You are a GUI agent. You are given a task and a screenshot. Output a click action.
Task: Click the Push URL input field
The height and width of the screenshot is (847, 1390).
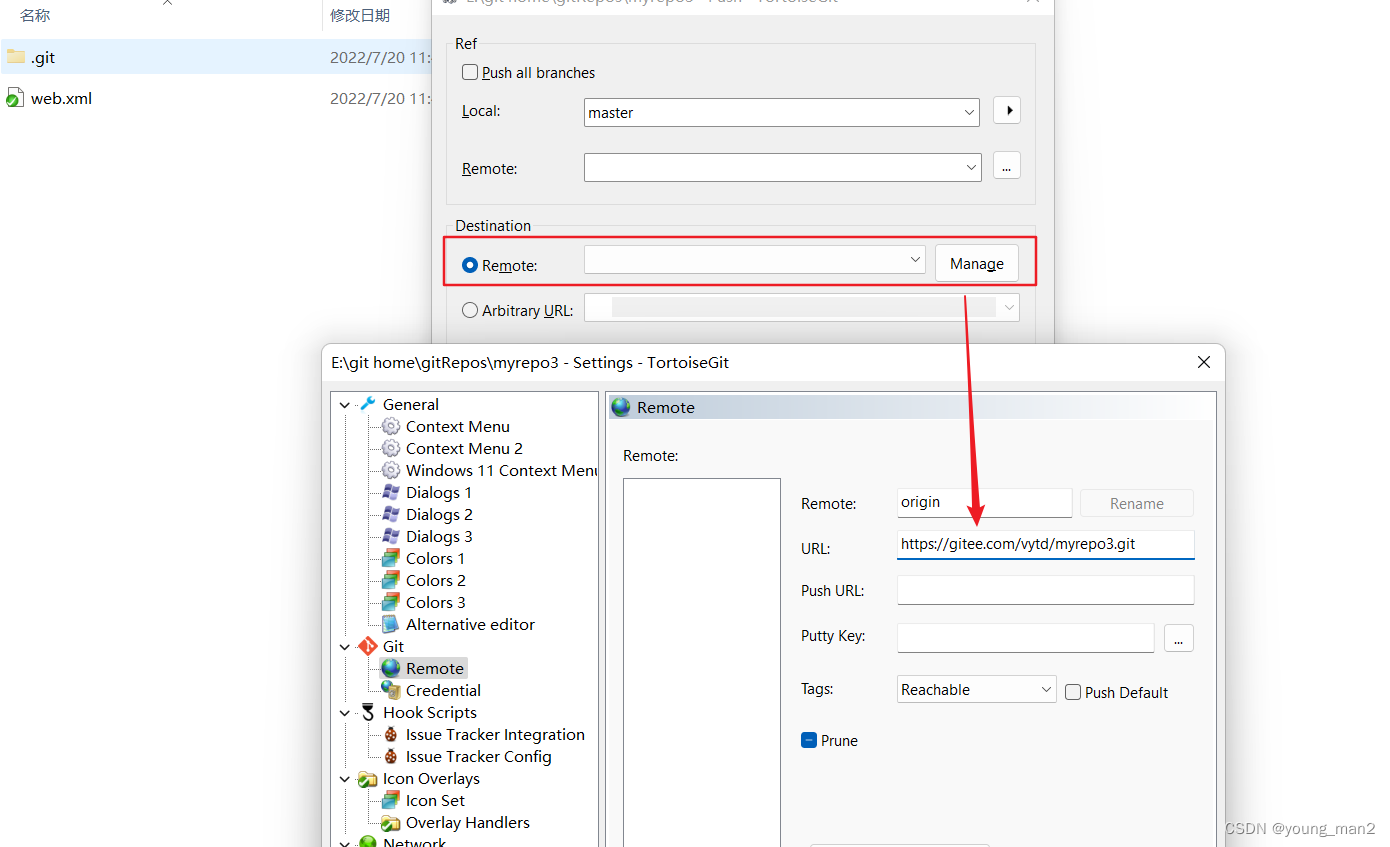1046,590
